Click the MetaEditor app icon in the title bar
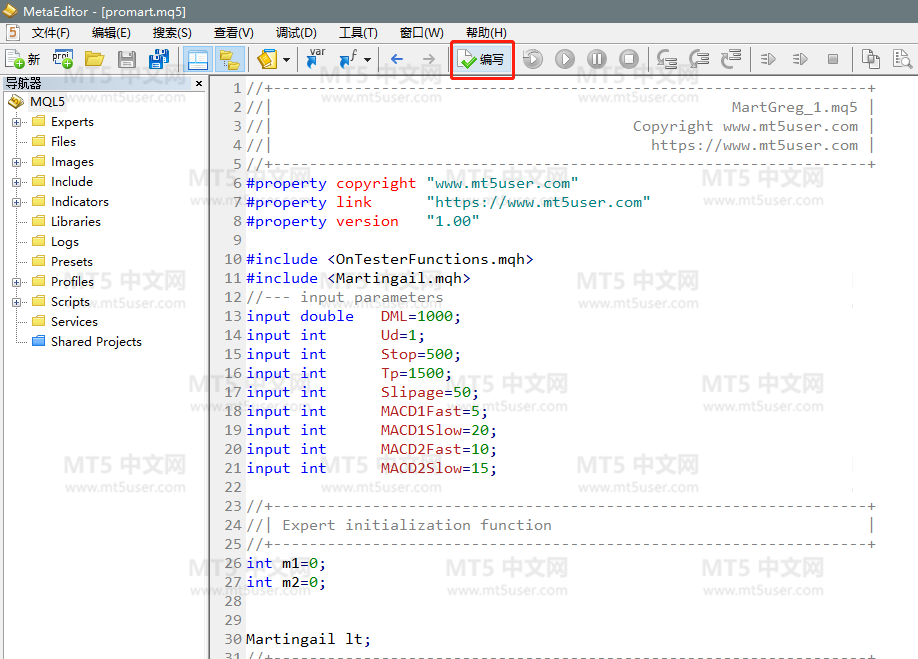 pyautogui.click(x=10, y=11)
